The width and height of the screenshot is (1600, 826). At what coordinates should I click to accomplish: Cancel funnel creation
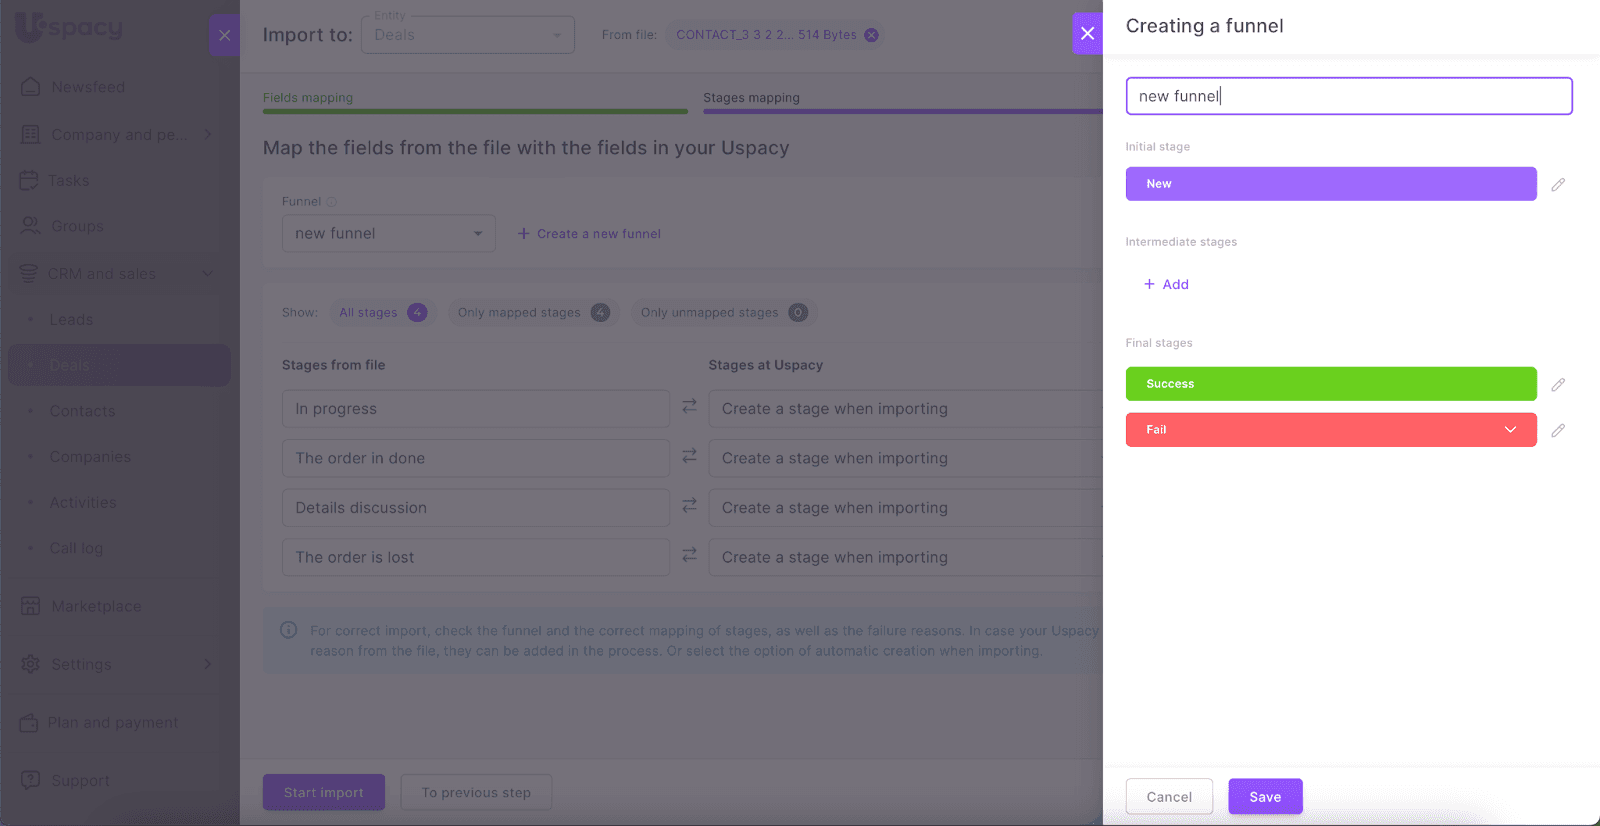[1169, 797]
